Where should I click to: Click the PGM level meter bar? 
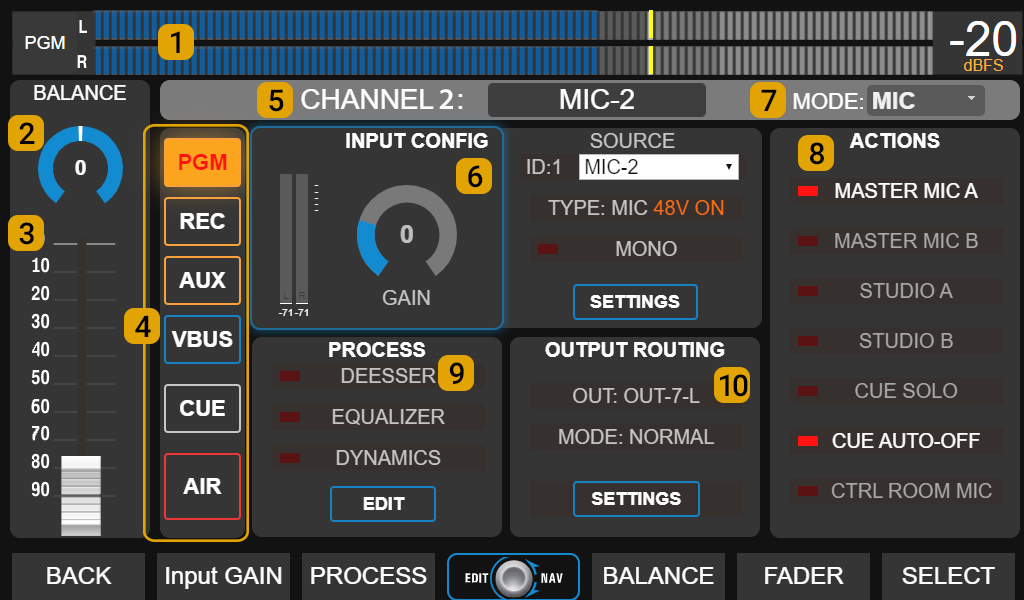coord(514,43)
